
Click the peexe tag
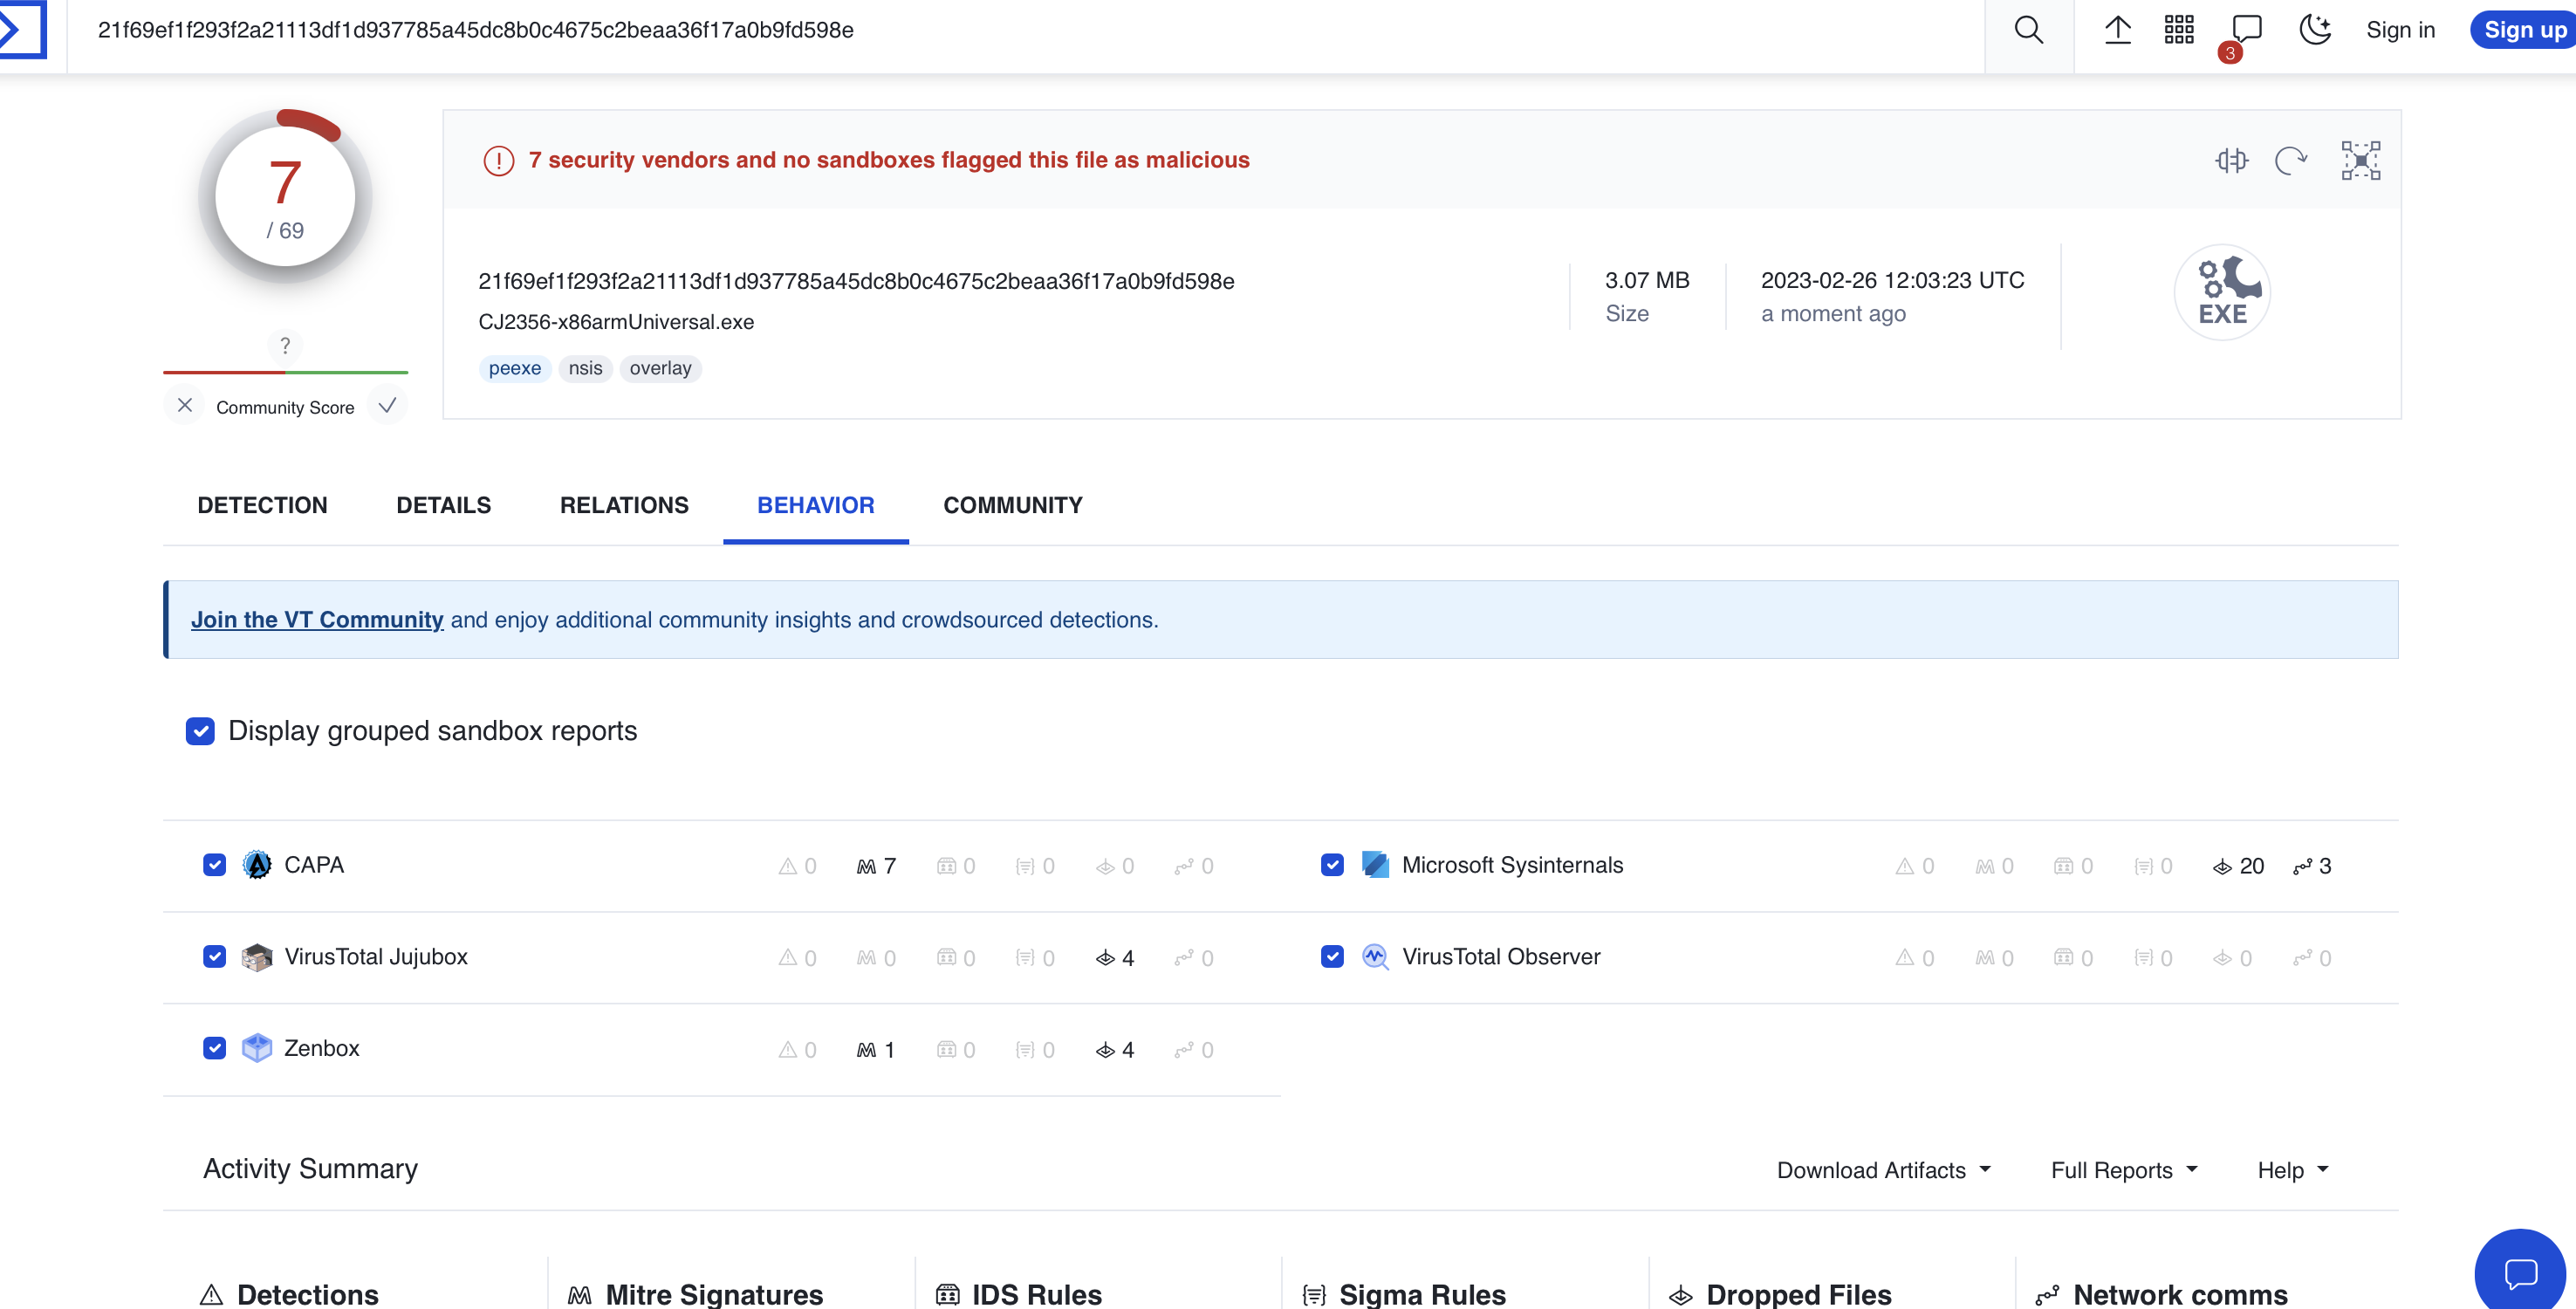(515, 368)
